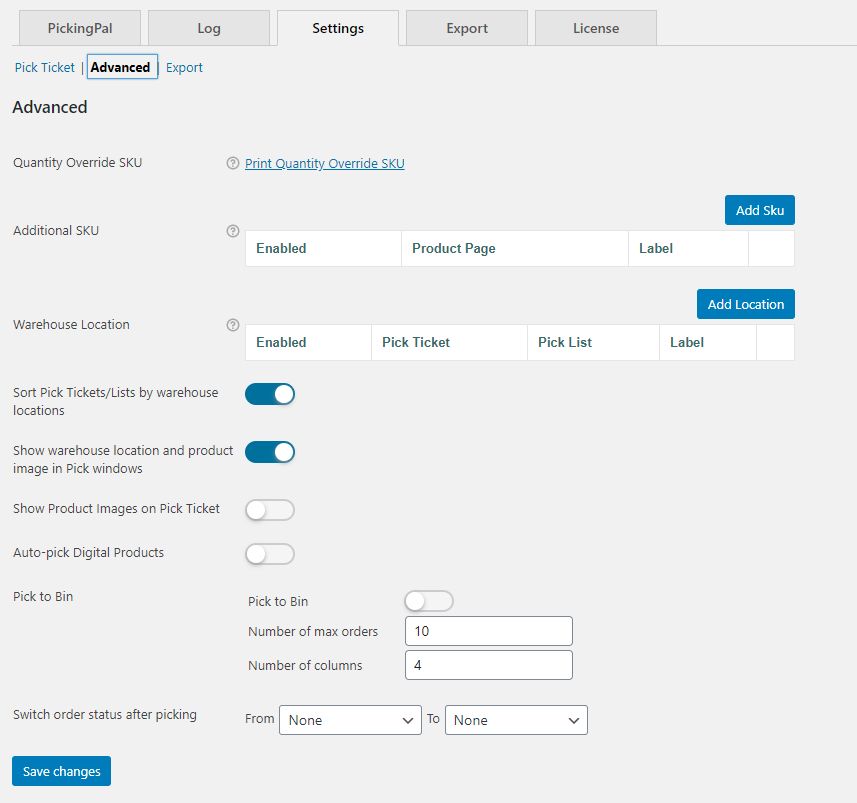Switch to the PickingPal tab
The image size is (857, 803).
click(x=80, y=28)
